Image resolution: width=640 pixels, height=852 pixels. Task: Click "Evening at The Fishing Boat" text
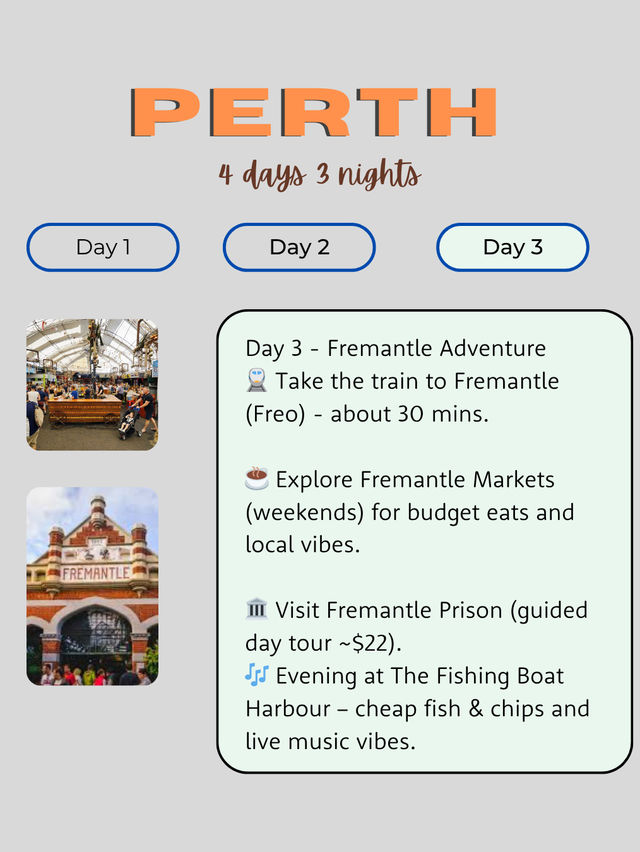pos(420,676)
